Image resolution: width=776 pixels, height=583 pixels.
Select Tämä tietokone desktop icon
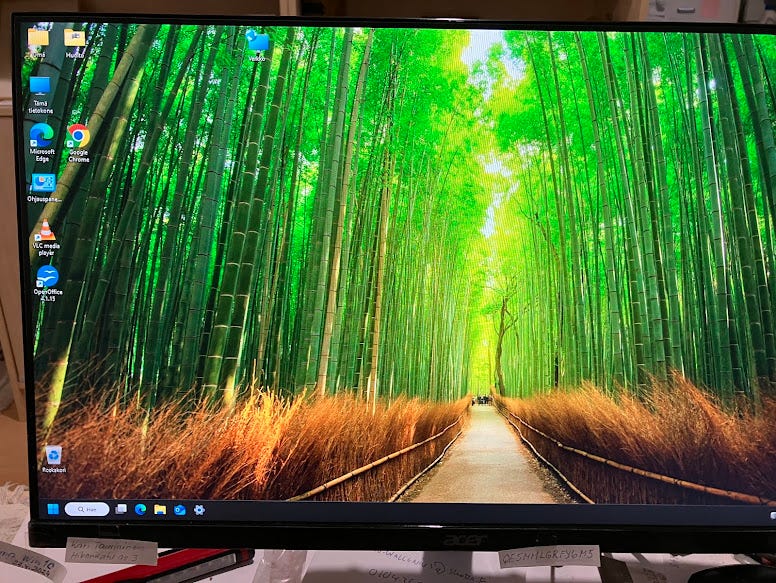pos(40,96)
